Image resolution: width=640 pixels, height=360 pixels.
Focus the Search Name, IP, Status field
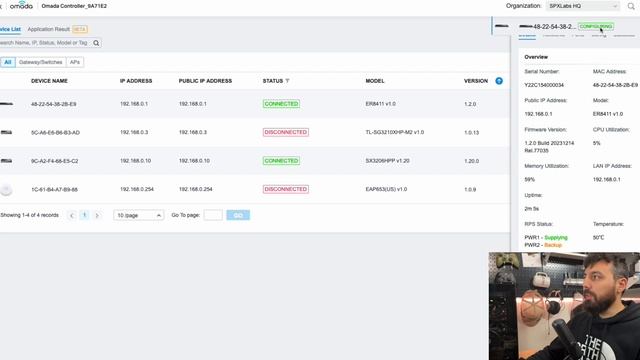(x=45, y=43)
